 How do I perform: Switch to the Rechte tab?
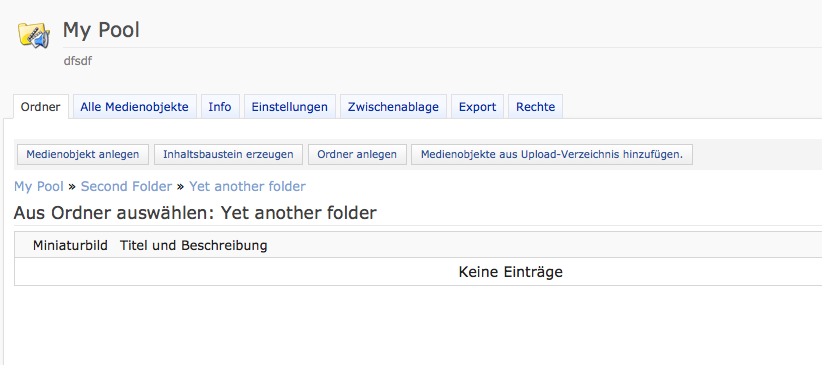point(535,107)
